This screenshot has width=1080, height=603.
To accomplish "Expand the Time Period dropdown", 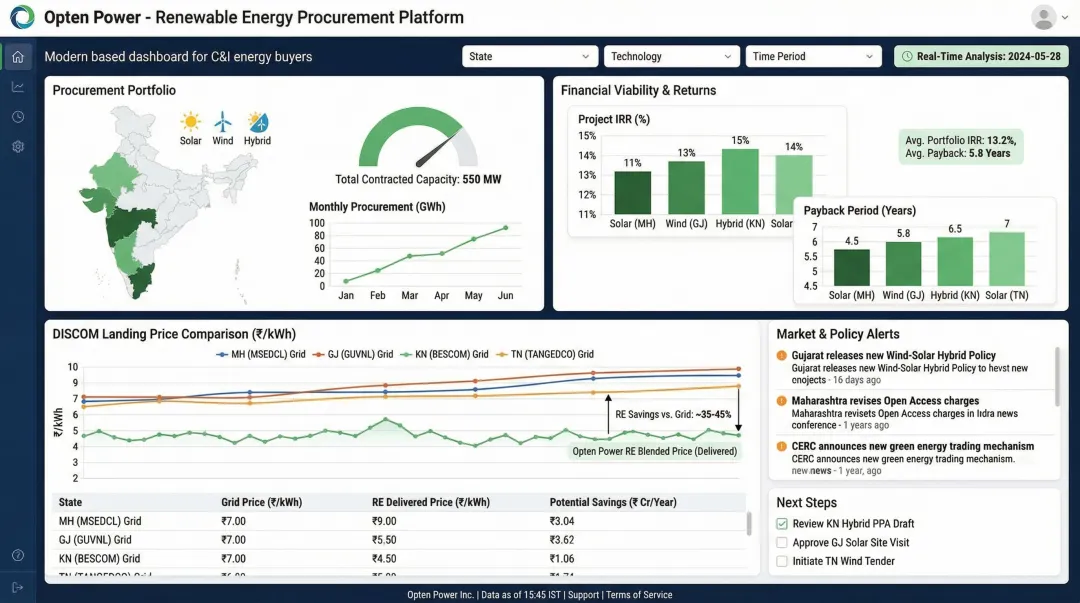I will pos(813,56).
